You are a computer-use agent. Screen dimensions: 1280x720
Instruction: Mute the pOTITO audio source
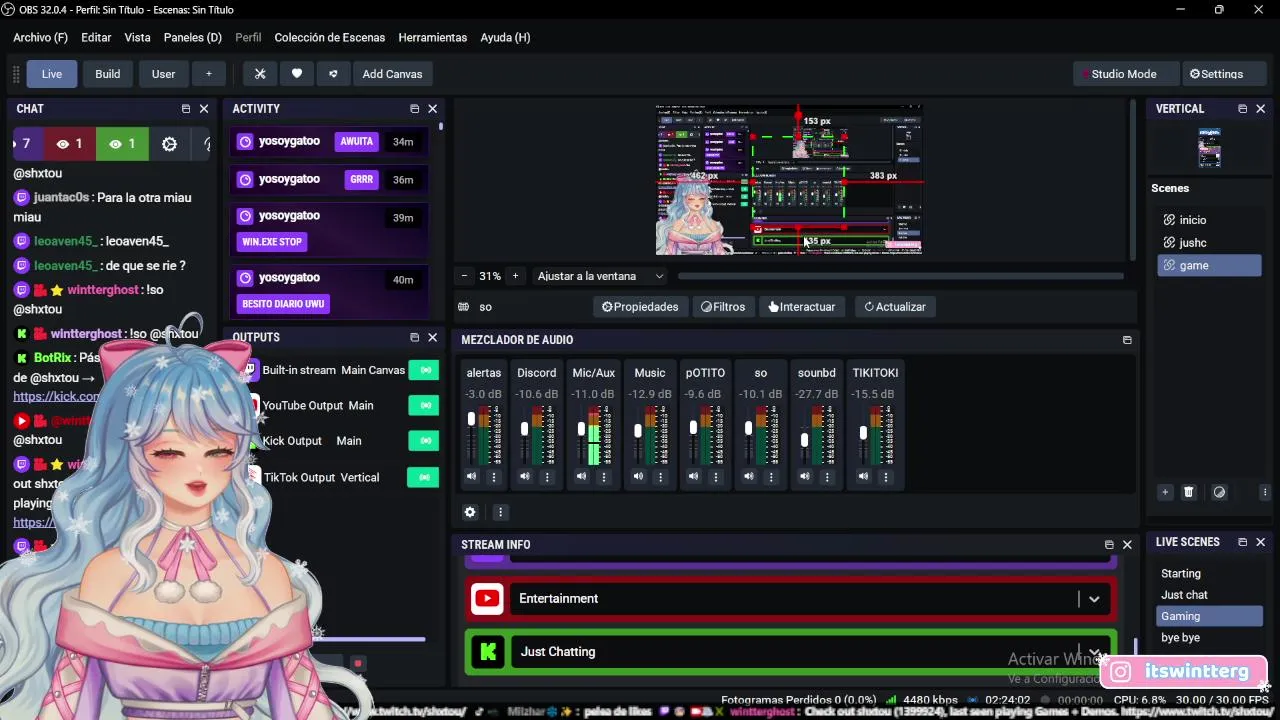point(694,477)
